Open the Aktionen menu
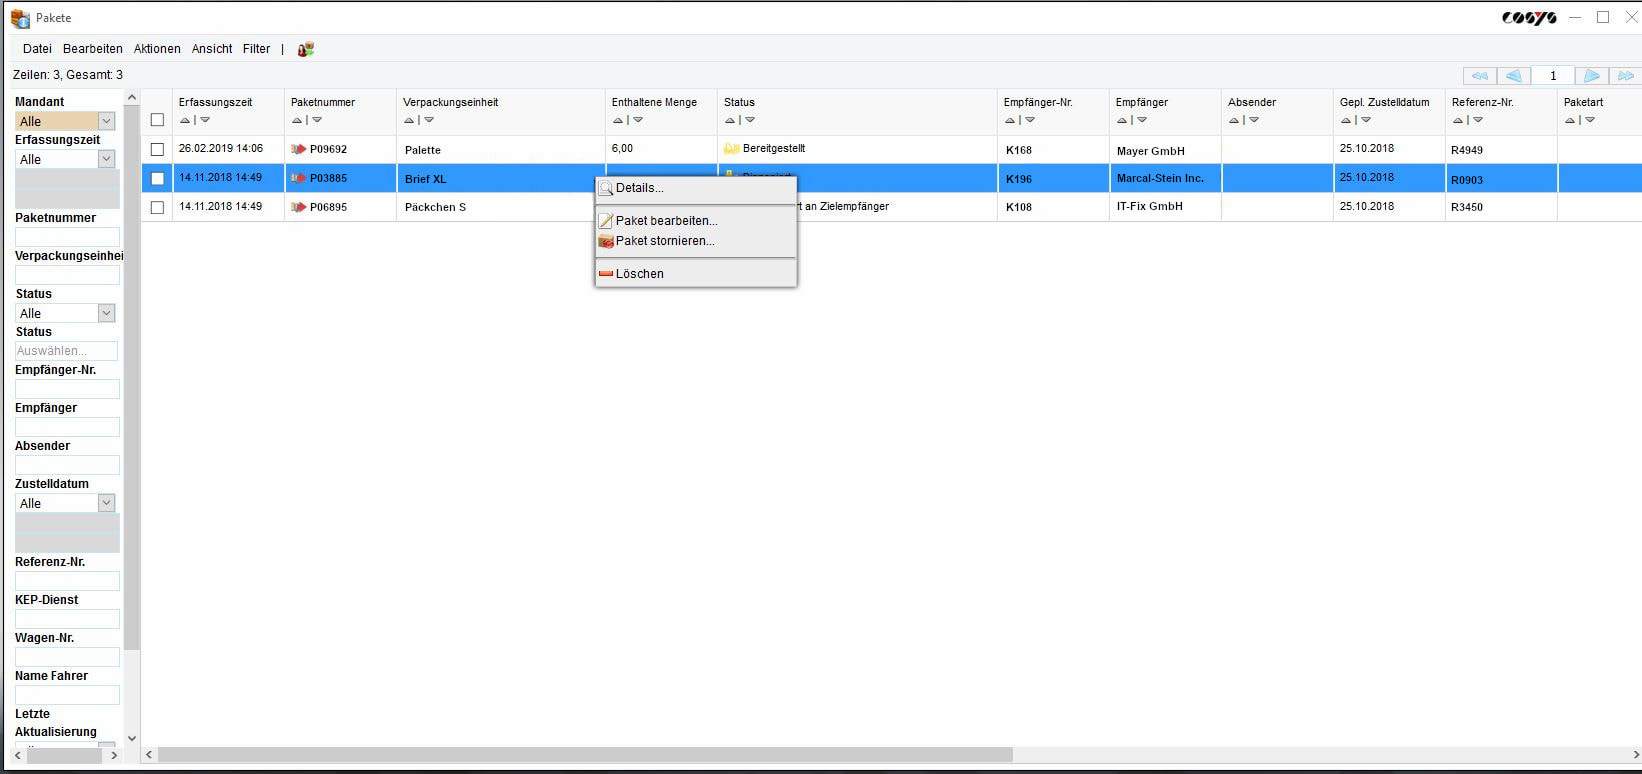 click(157, 49)
